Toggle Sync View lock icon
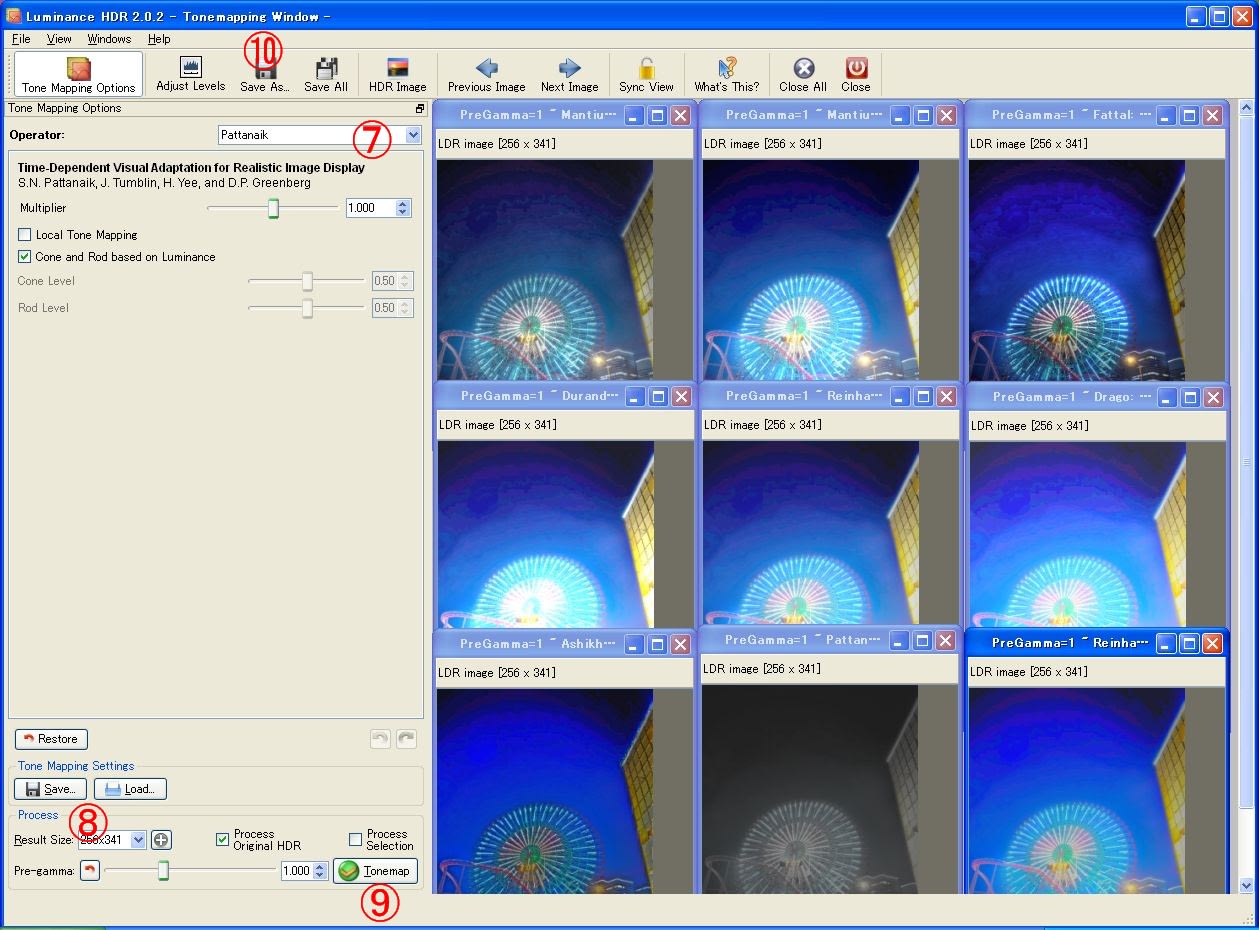 point(646,68)
